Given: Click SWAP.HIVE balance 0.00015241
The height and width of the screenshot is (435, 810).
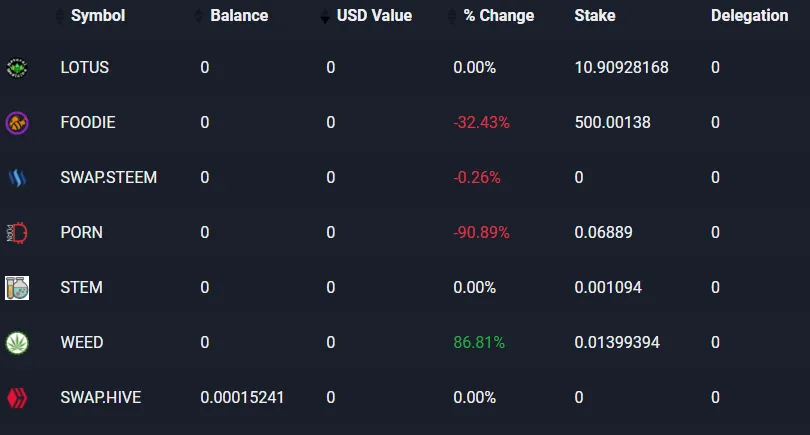Looking at the screenshot, I should [x=242, y=398].
